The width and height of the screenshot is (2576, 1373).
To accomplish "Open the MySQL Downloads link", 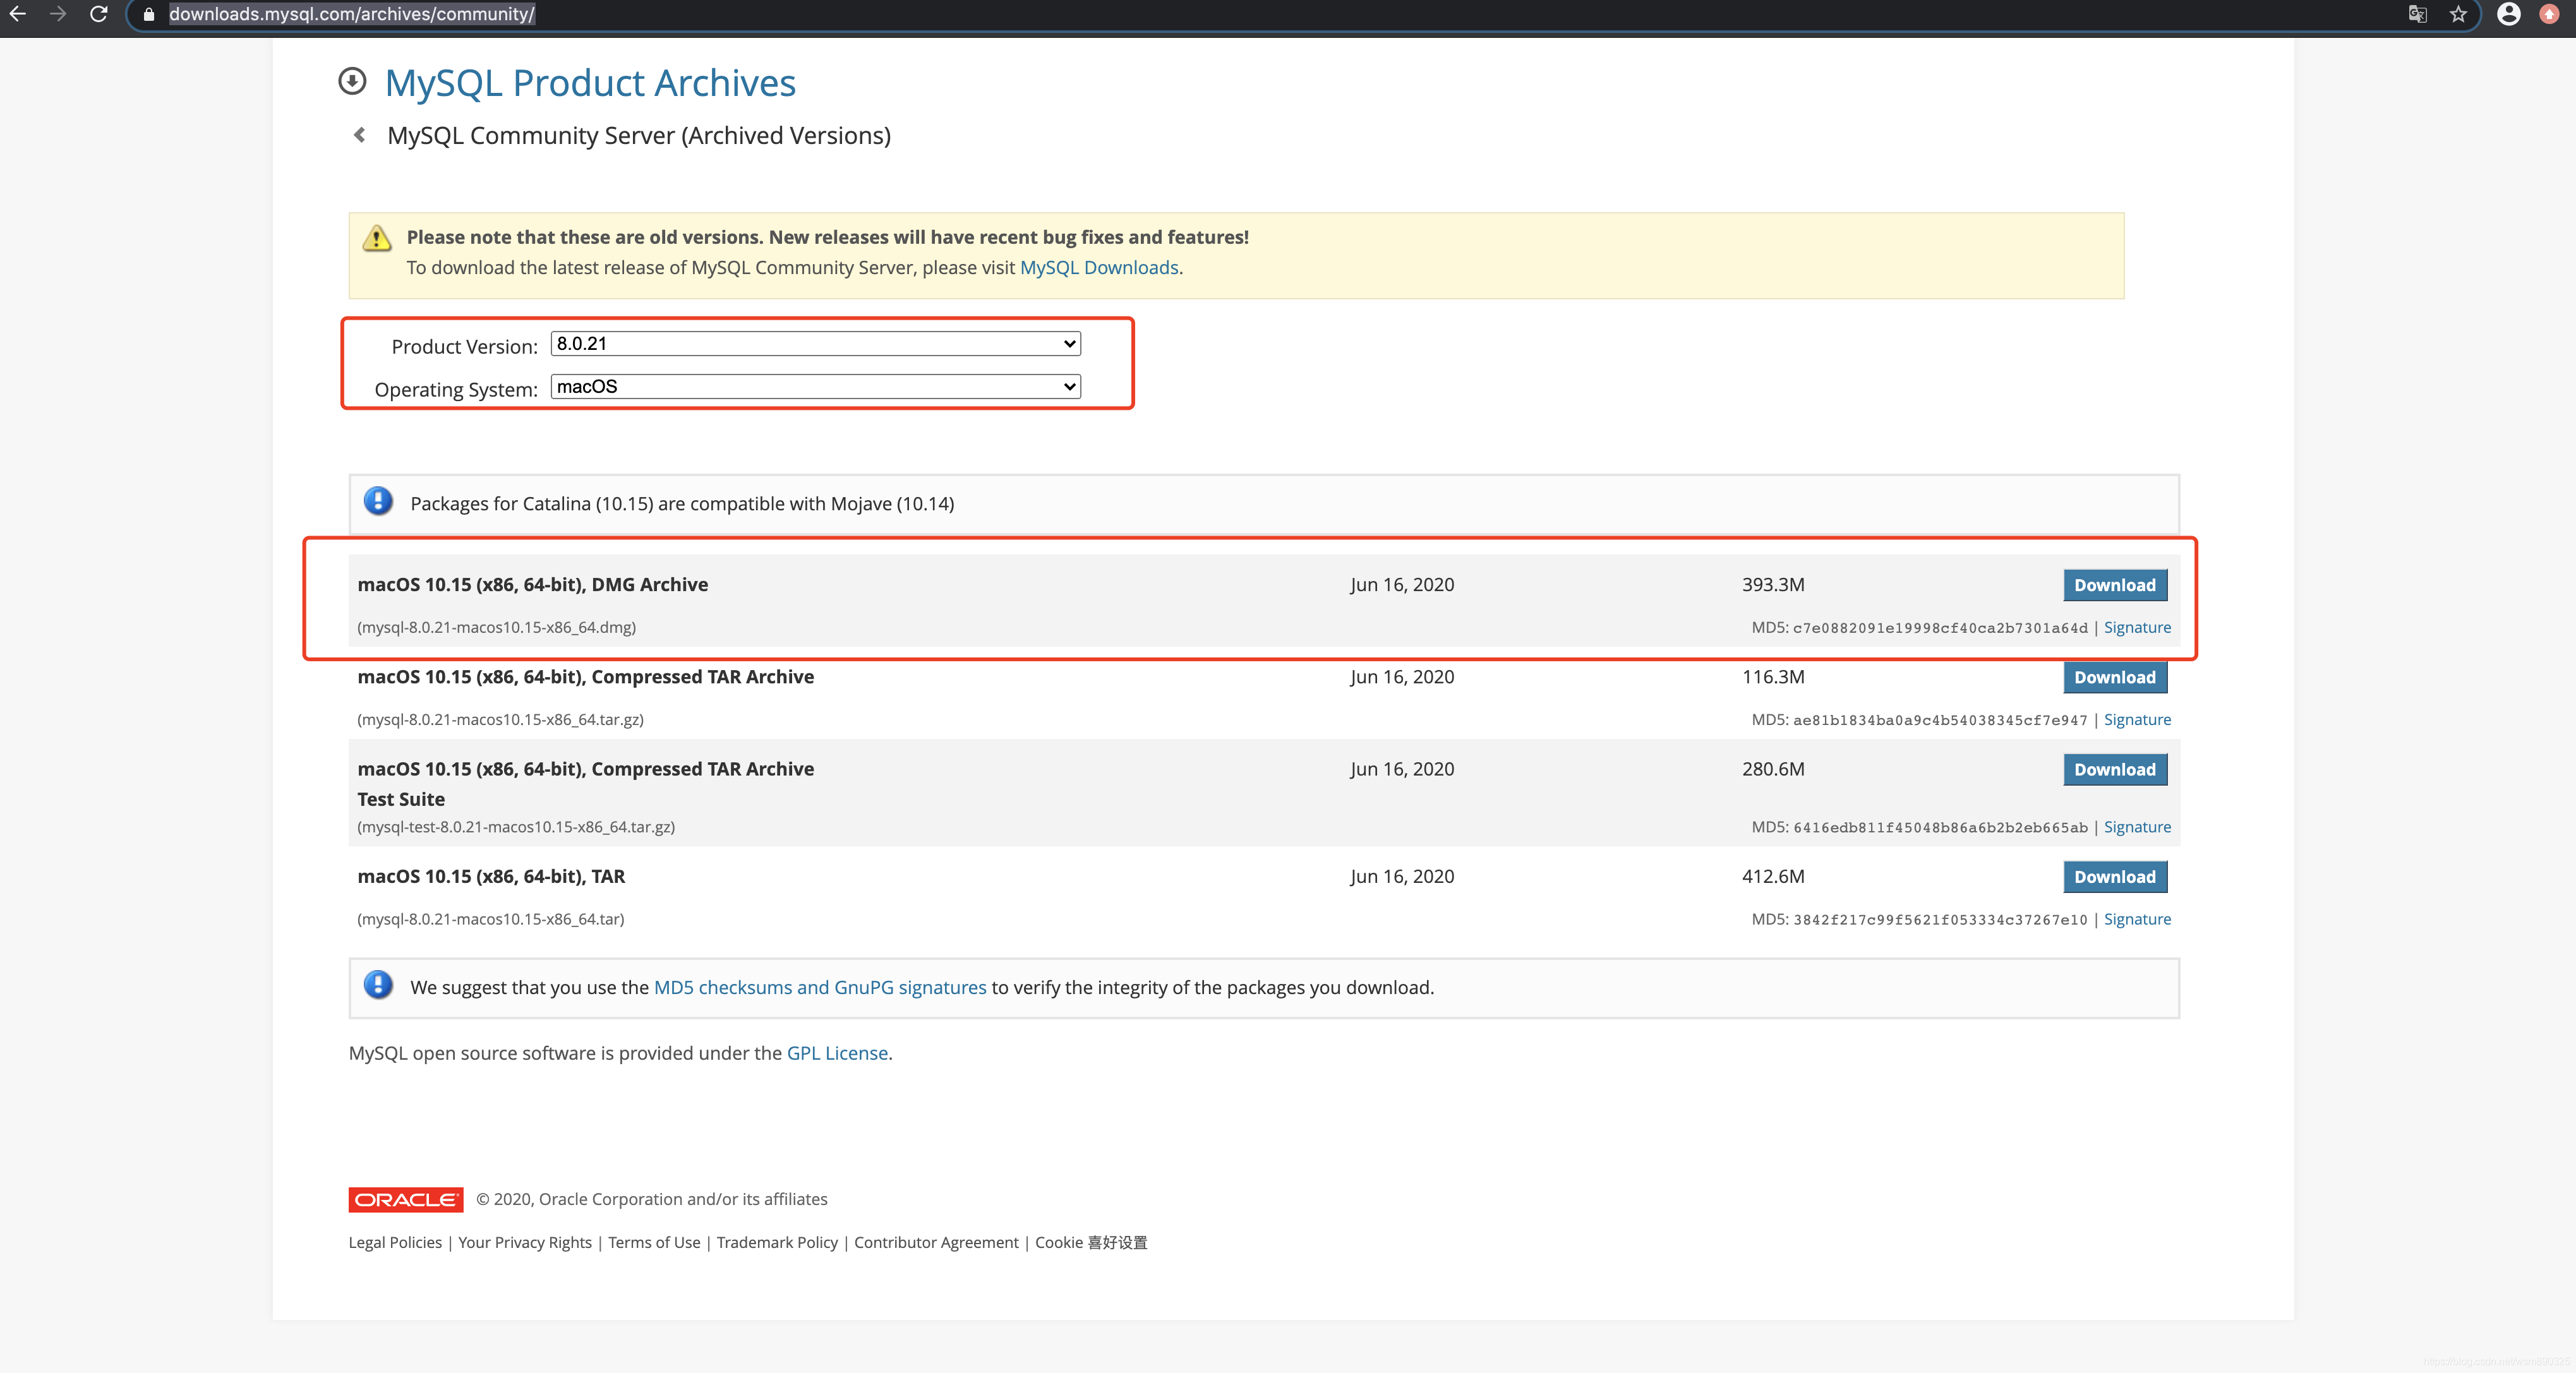I will [1098, 268].
